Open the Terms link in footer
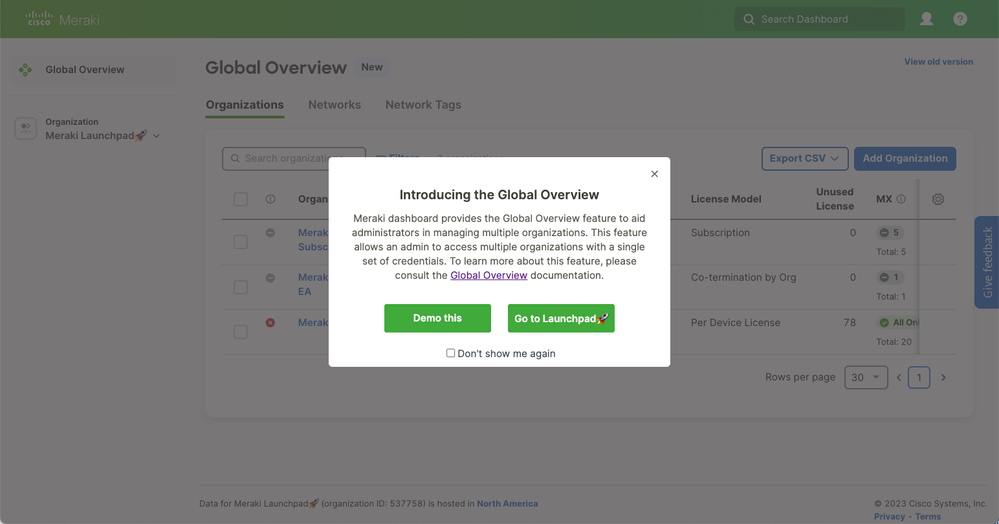999x524 pixels. (x=928, y=516)
